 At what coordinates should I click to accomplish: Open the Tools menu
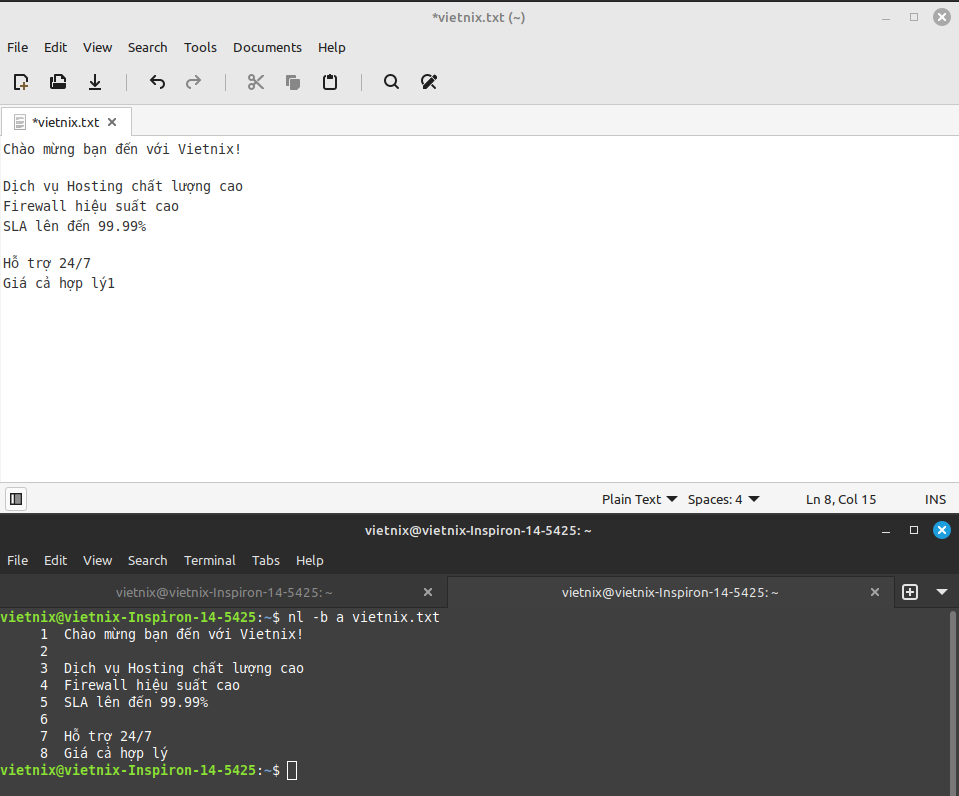point(200,47)
